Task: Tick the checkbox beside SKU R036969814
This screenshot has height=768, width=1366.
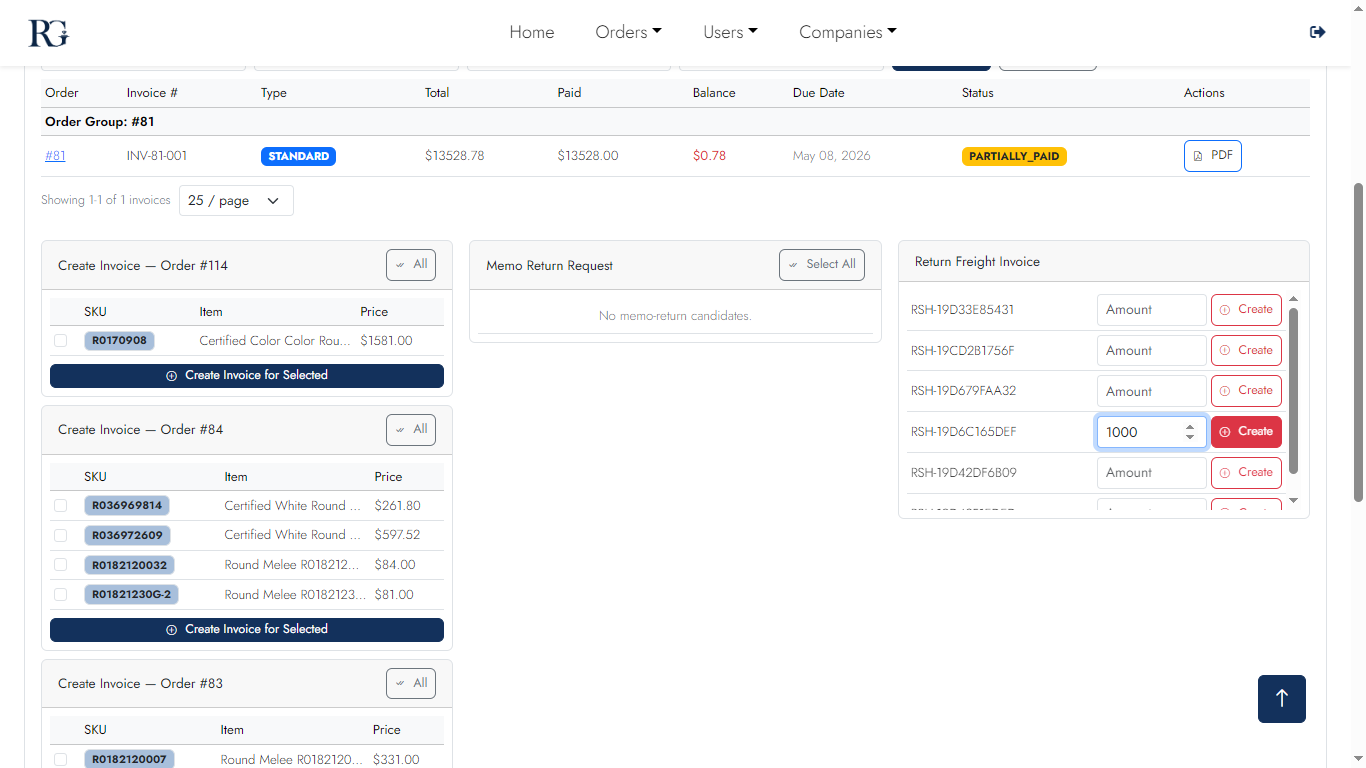Action: pos(60,505)
